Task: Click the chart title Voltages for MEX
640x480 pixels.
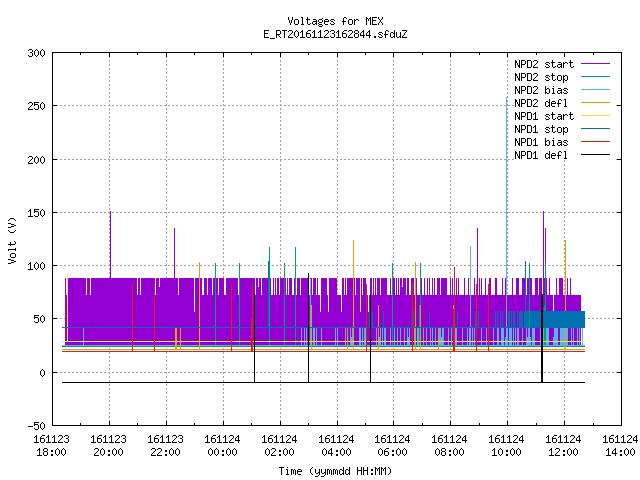Action: pyautogui.click(x=336, y=21)
